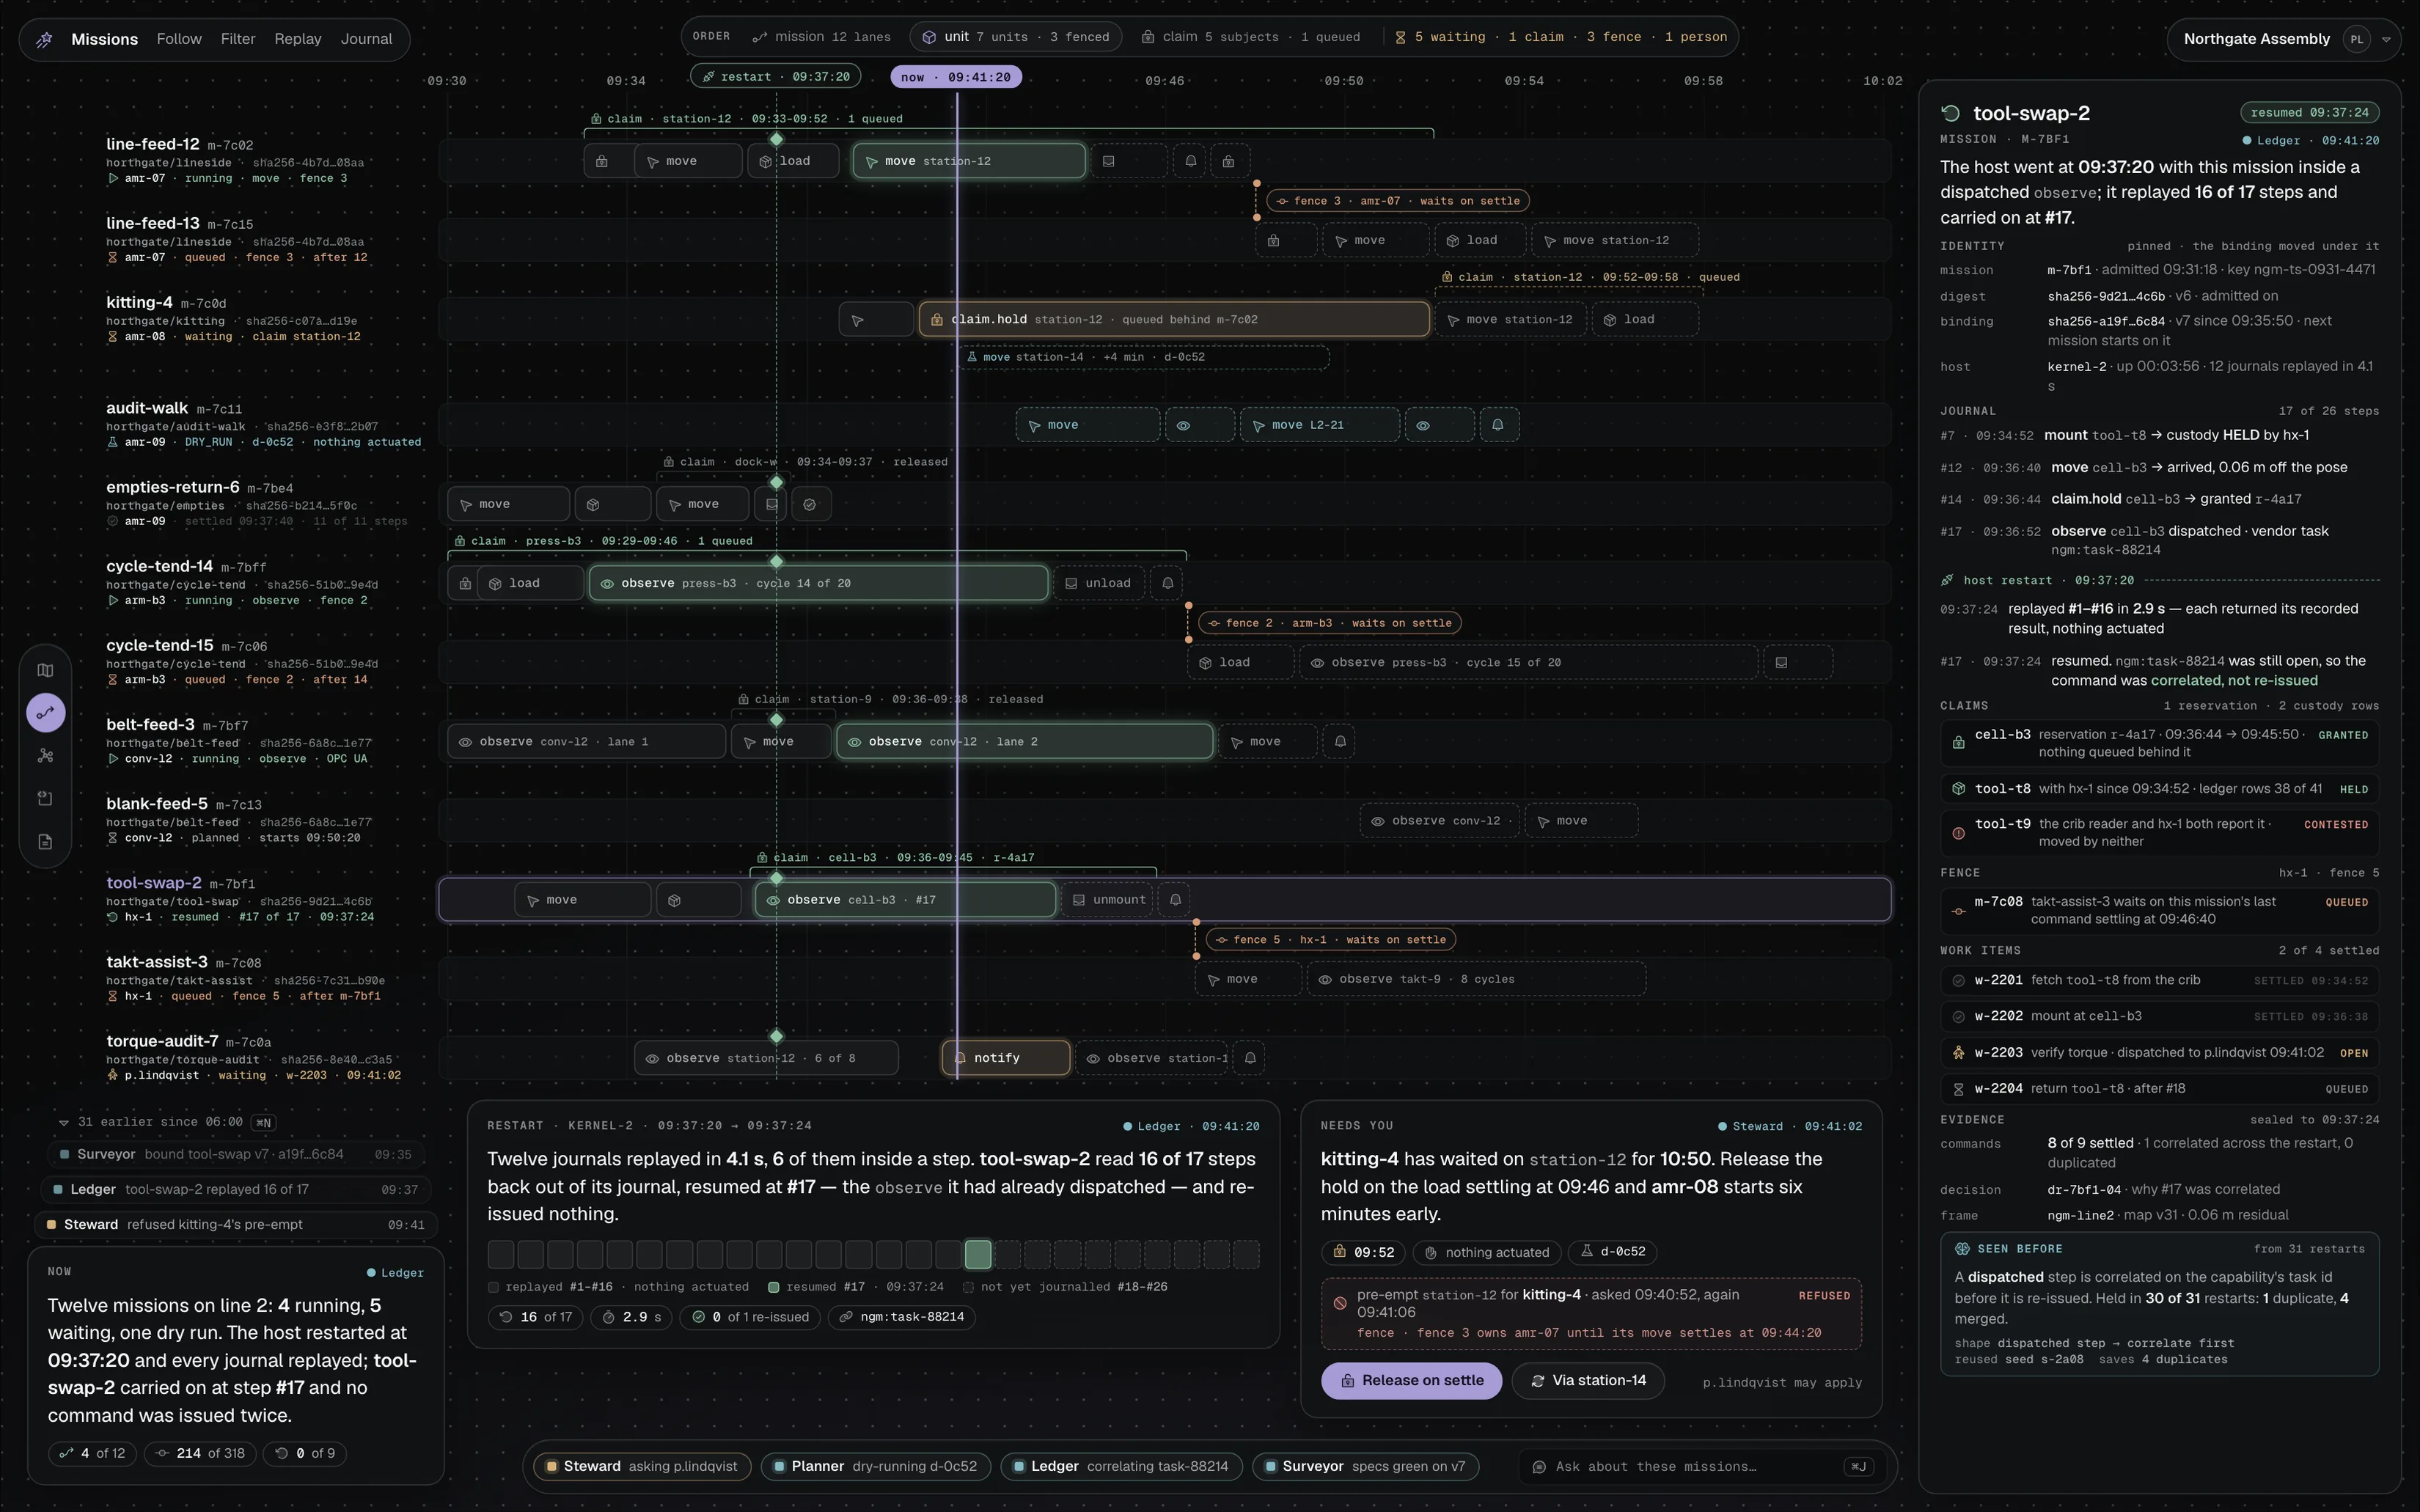Click the bell icon in belt-feed-3 lane
2420x1512 pixels.
point(1340,742)
